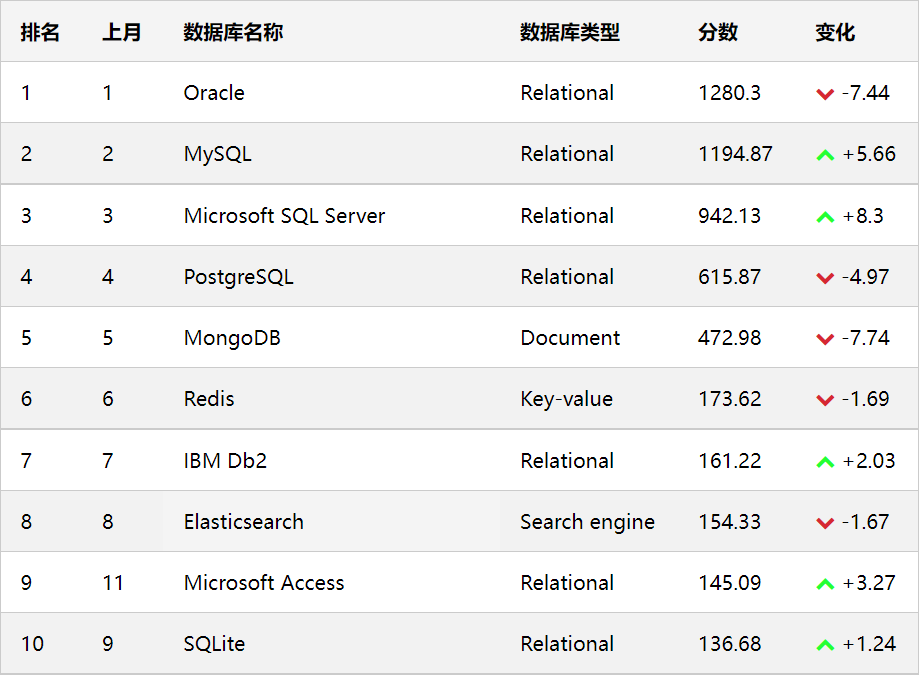Select the Microsoft Access database name
Image resolution: width=920 pixels, height=675 pixels.
(x=264, y=583)
